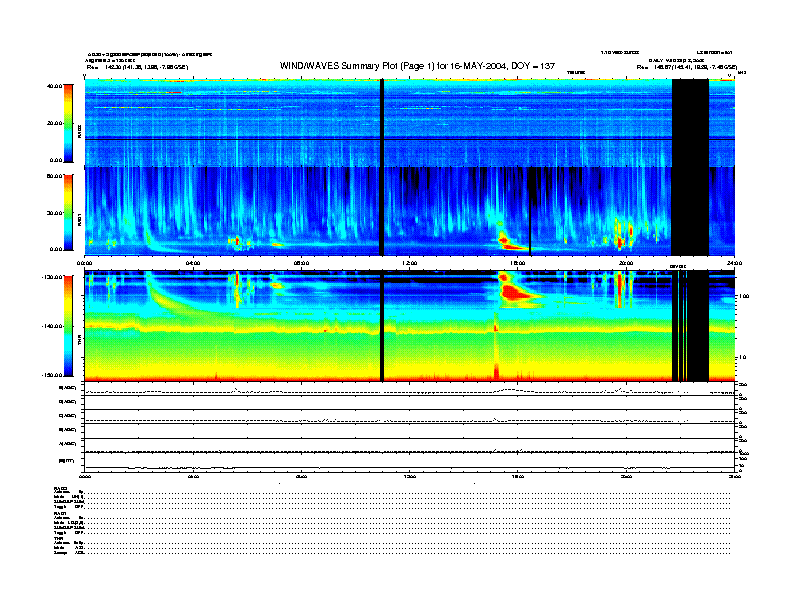Screen dimensions: 792x612
Task: Click the middle spectrogram color scale bar
Action: pyautogui.click(x=68, y=211)
